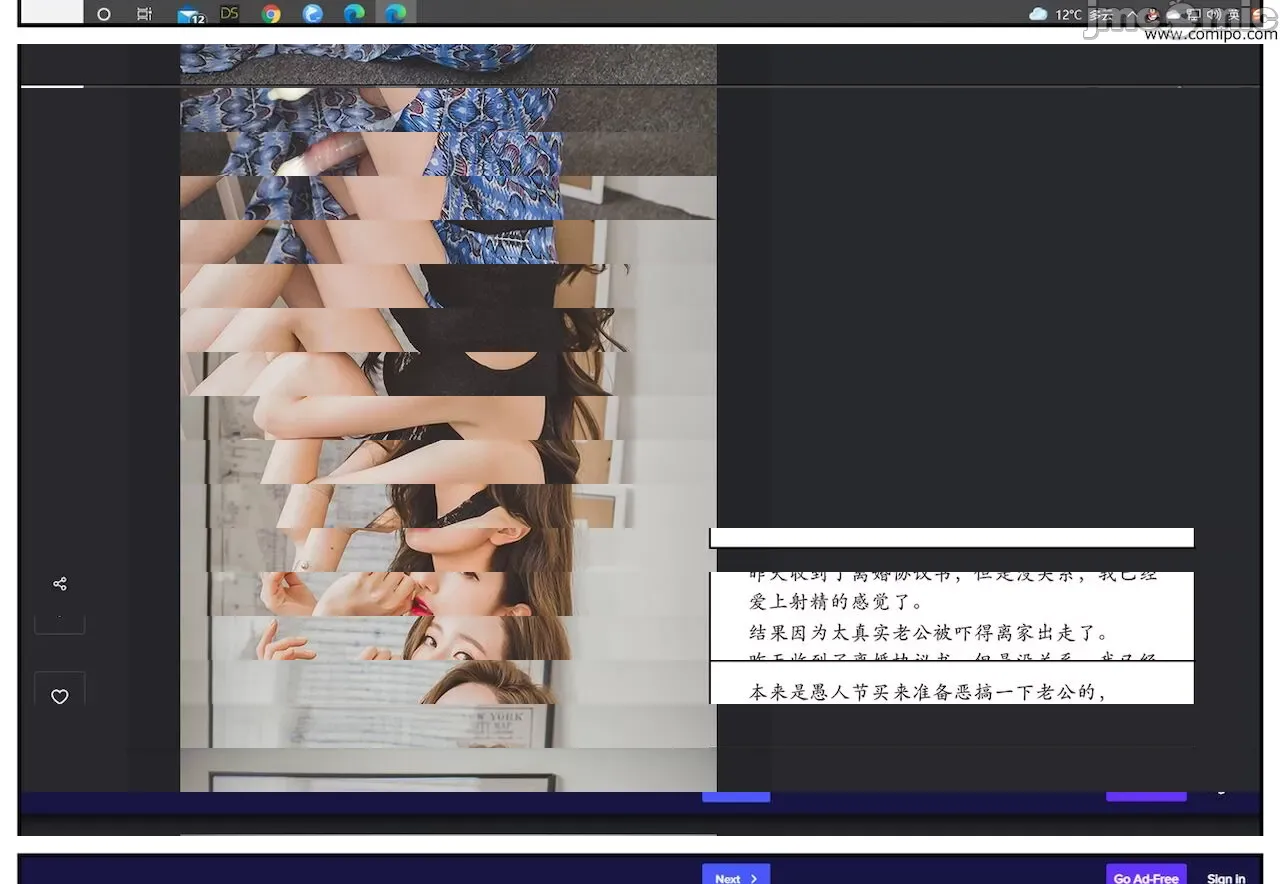Click the volume speaker icon in tray
Viewport: 1280px width, 884px height.
1214,14
